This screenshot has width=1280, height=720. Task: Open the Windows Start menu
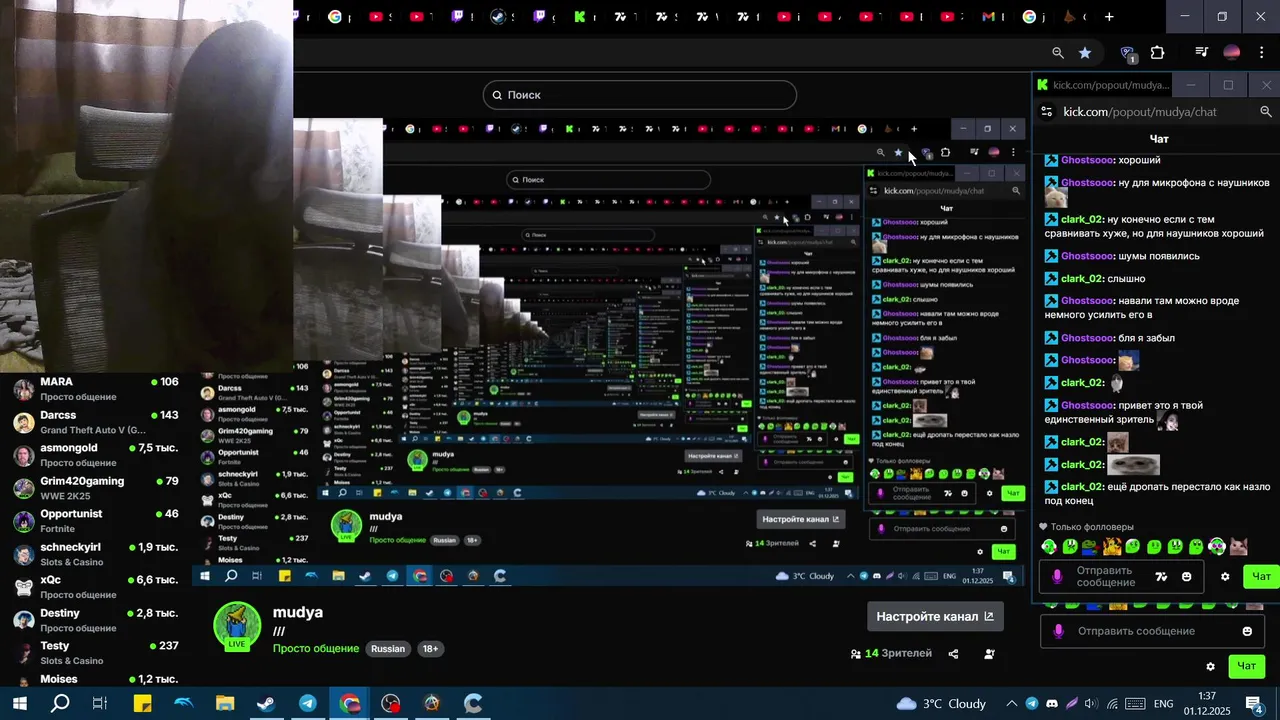(x=19, y=704)
